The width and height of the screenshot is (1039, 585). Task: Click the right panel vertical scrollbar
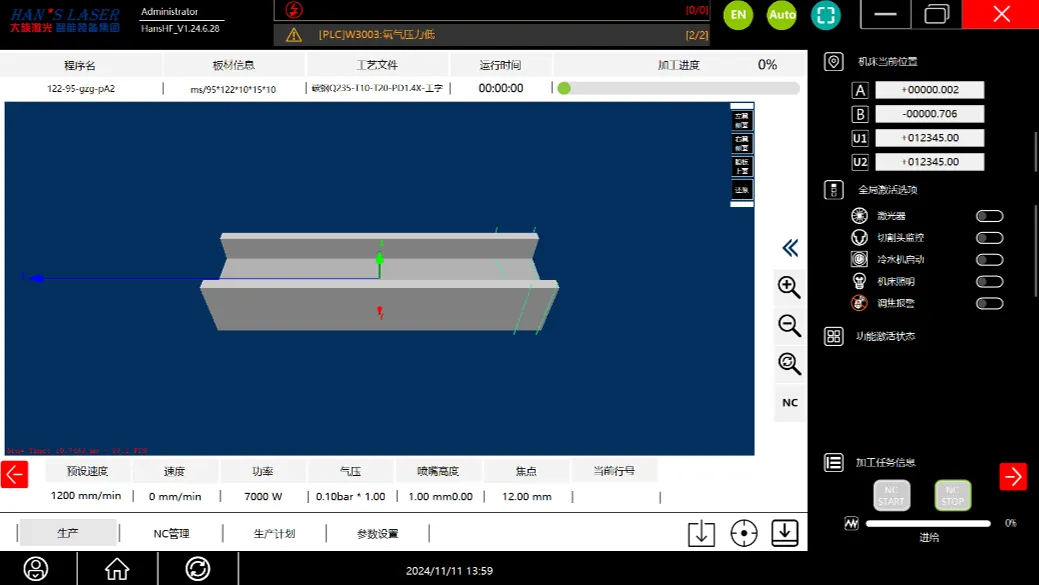pos(1035,215)
